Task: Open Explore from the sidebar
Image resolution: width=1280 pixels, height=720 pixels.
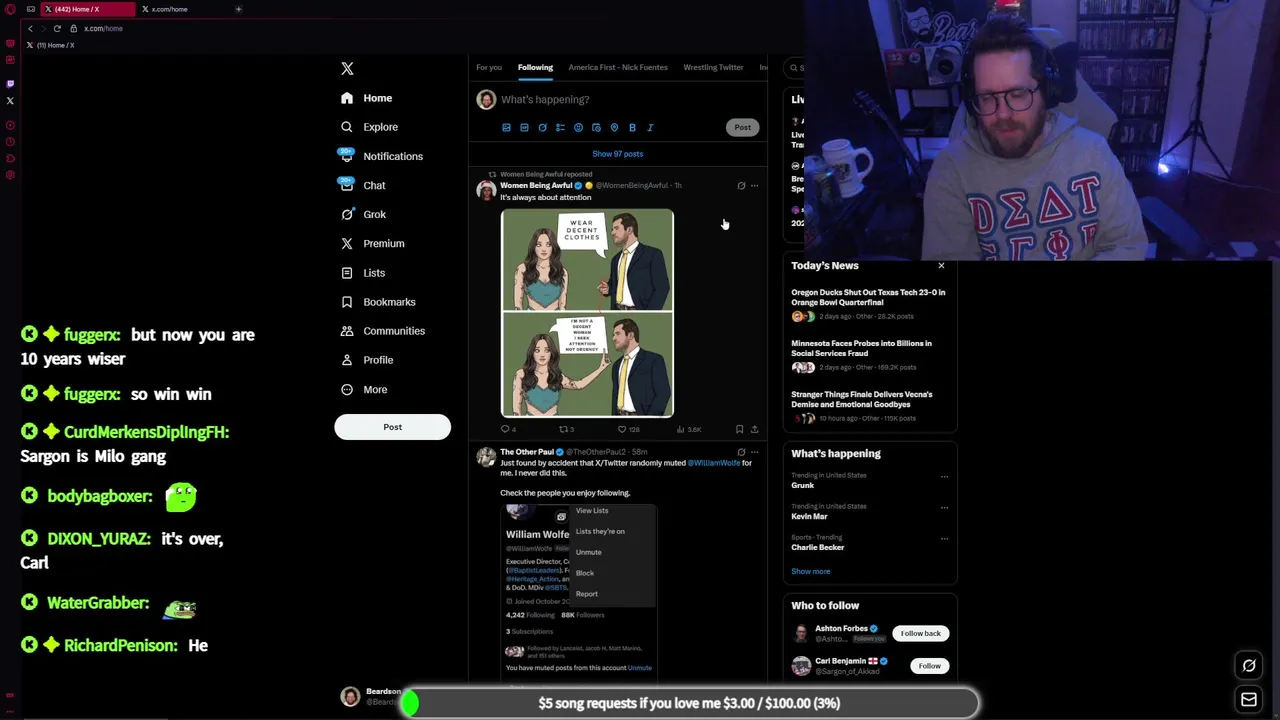Action: [369, 127]
